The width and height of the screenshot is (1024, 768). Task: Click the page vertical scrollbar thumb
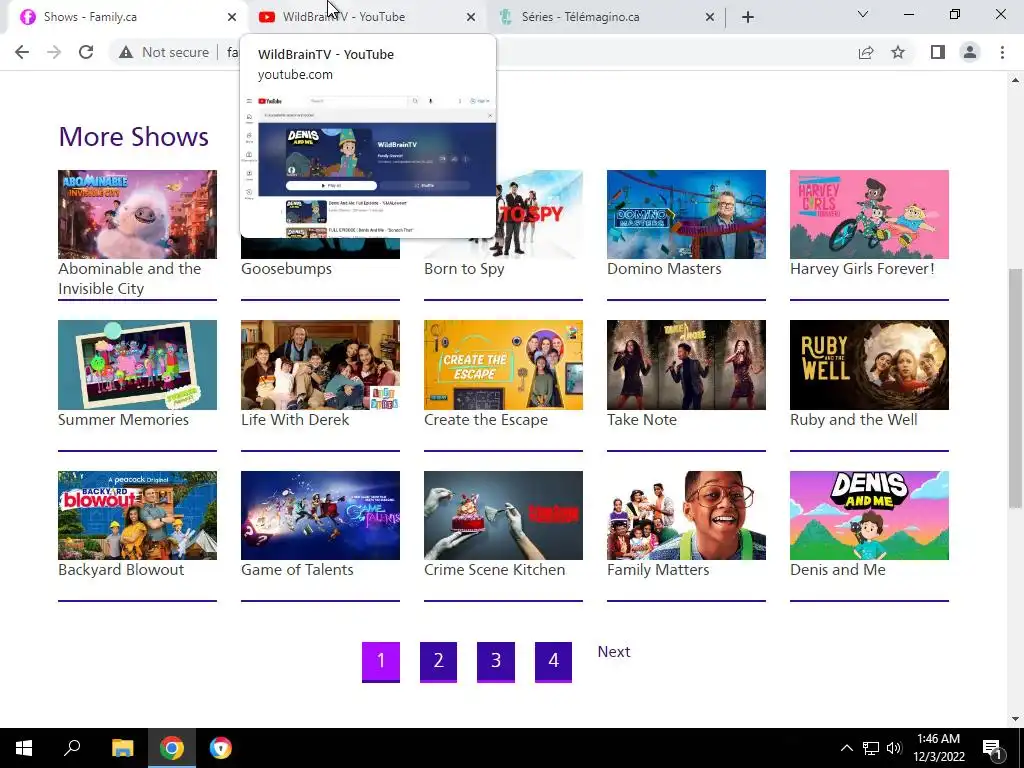(1016, 388)
